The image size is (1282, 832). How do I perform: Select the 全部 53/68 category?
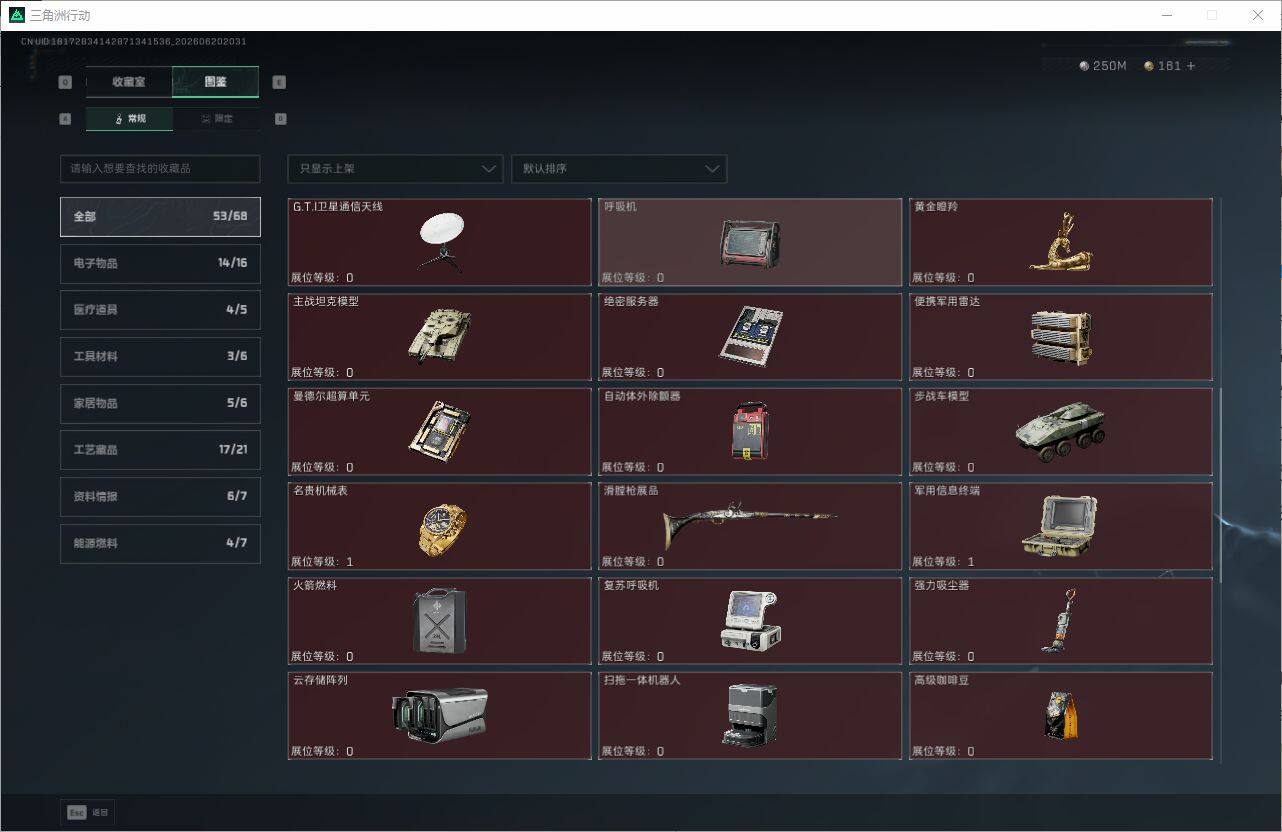[x=160, y=216]
